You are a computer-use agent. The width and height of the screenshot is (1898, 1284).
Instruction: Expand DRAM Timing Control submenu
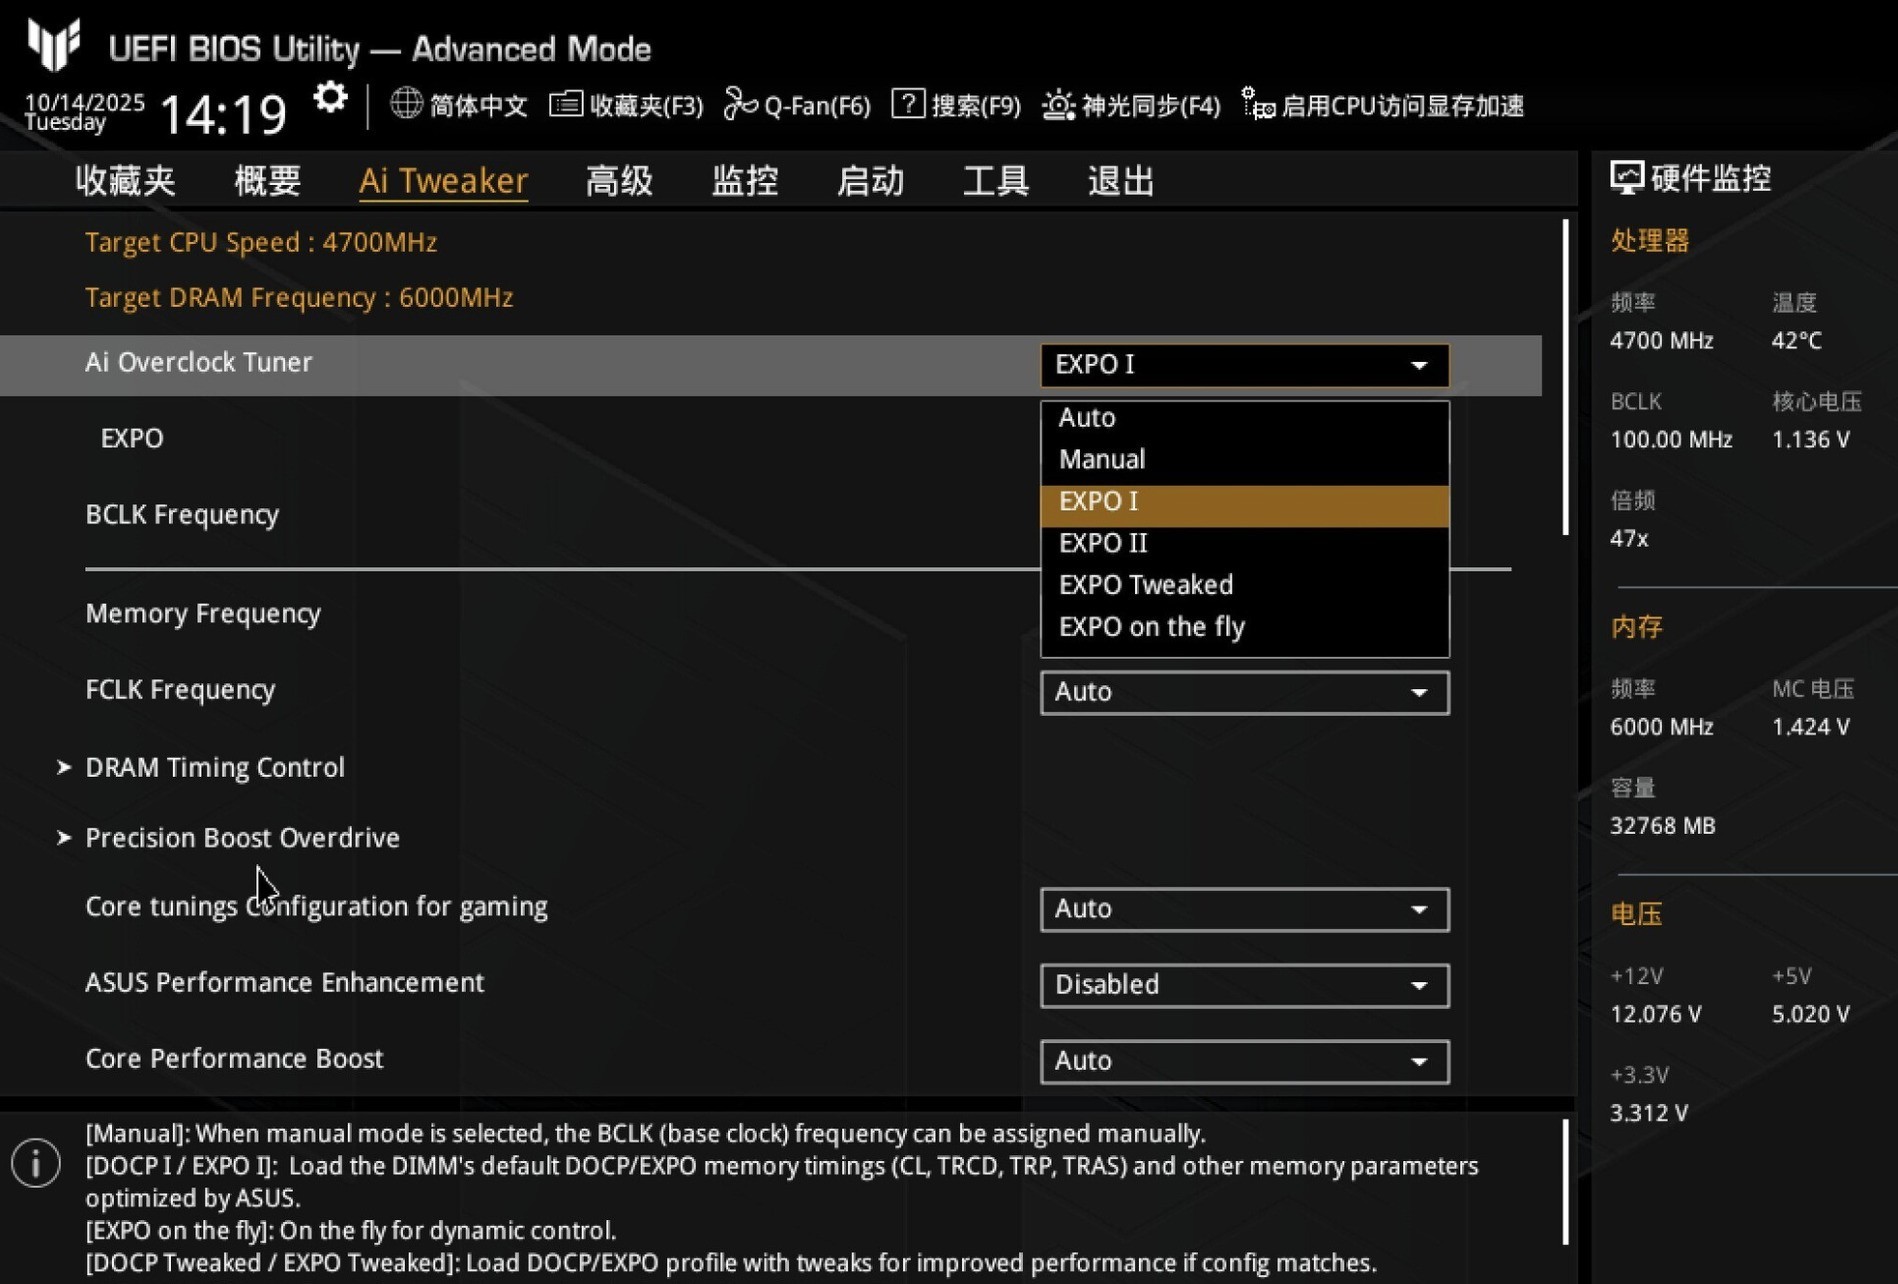[214, 767]
